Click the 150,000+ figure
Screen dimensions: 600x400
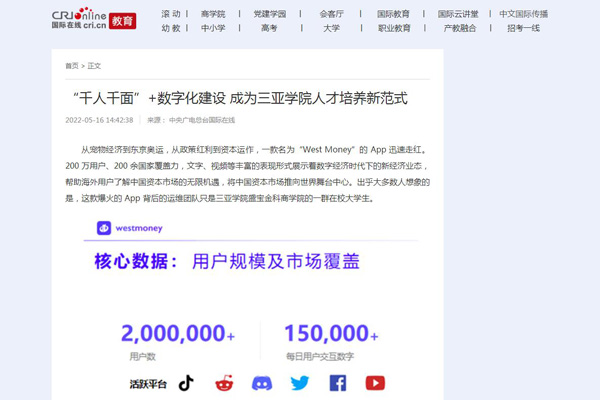pyautogui.click(x=331, y=333)
